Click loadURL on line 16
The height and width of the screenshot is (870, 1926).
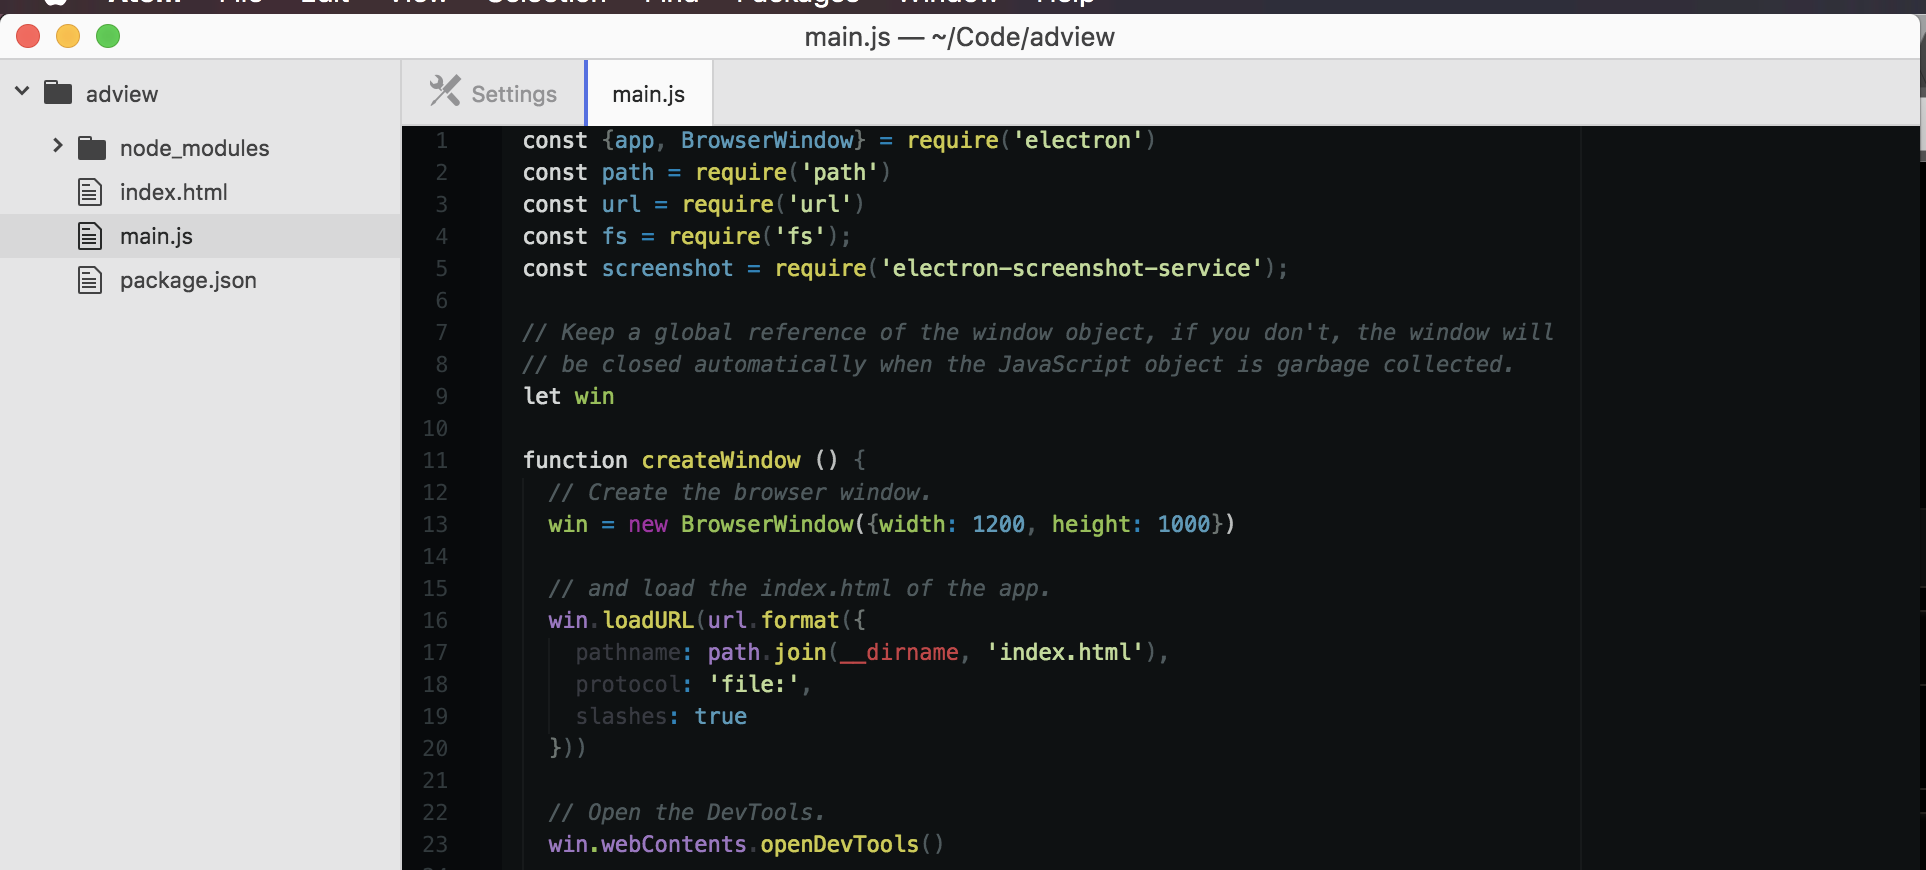click(x=648, y=620)
